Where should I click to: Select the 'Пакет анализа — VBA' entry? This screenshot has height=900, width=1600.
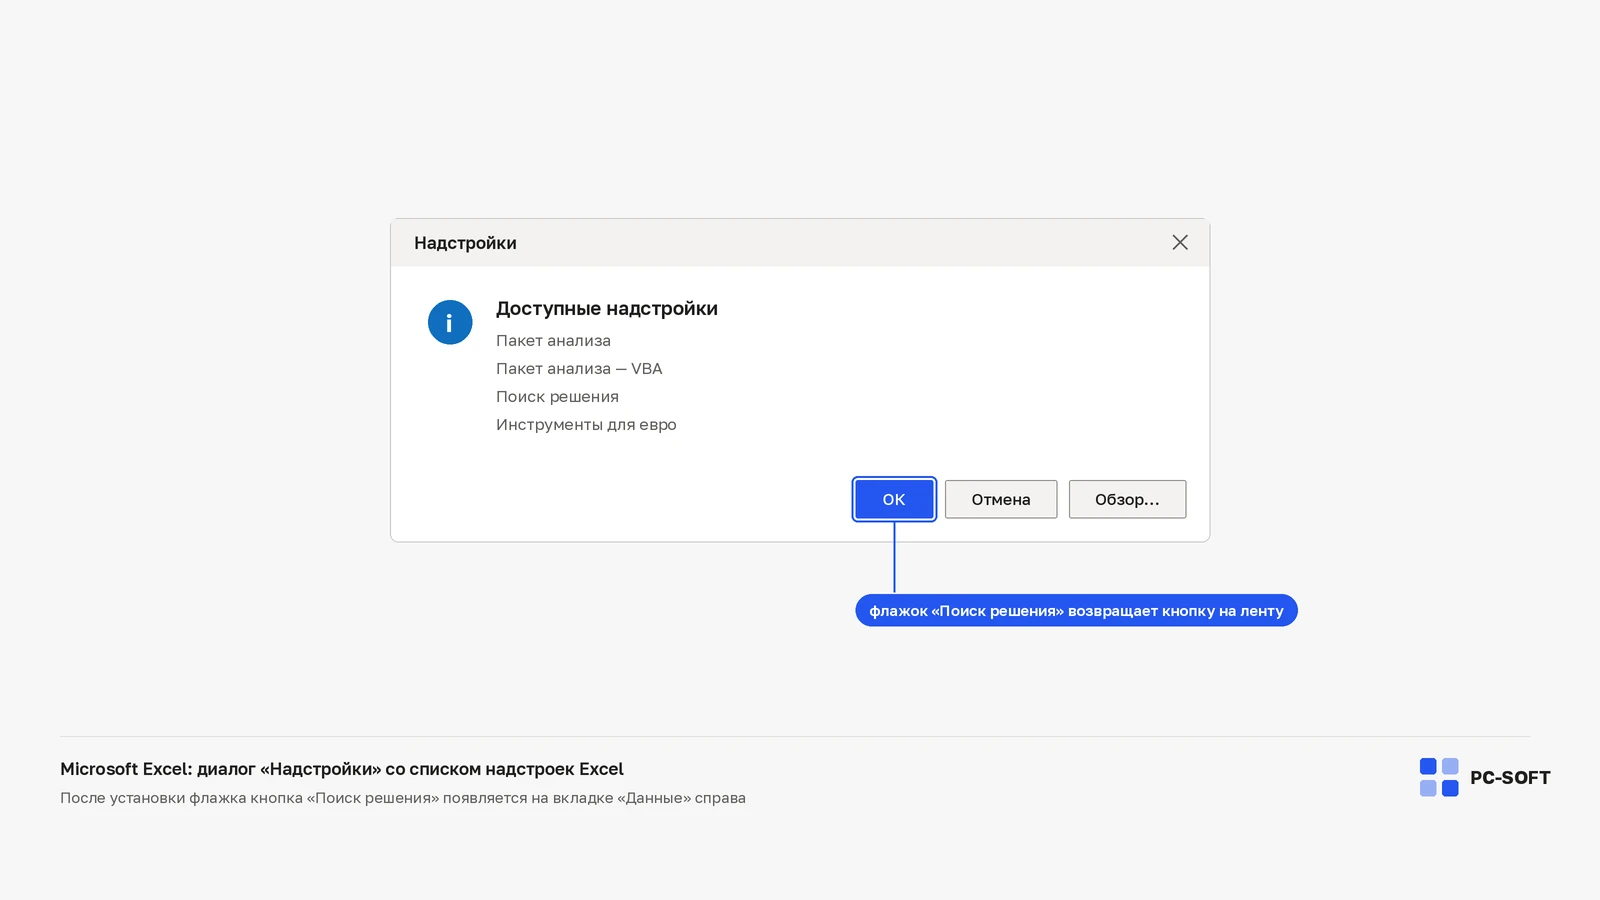tap(579, 369)
